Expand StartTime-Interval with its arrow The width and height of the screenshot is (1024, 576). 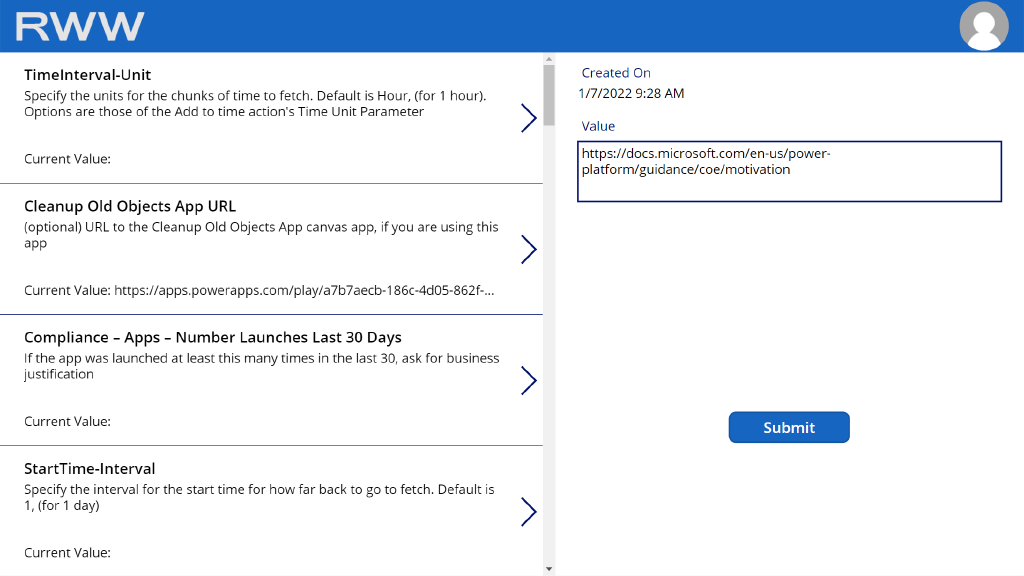pyautogui.click(x=528, y=511)
